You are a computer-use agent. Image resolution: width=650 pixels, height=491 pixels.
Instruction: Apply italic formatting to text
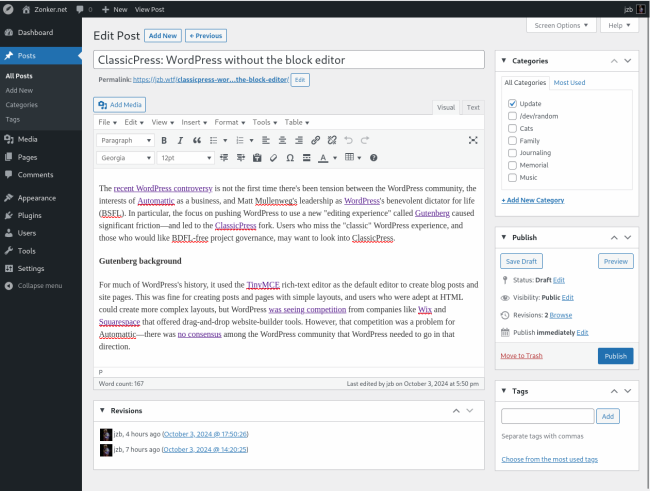(180, 141)
